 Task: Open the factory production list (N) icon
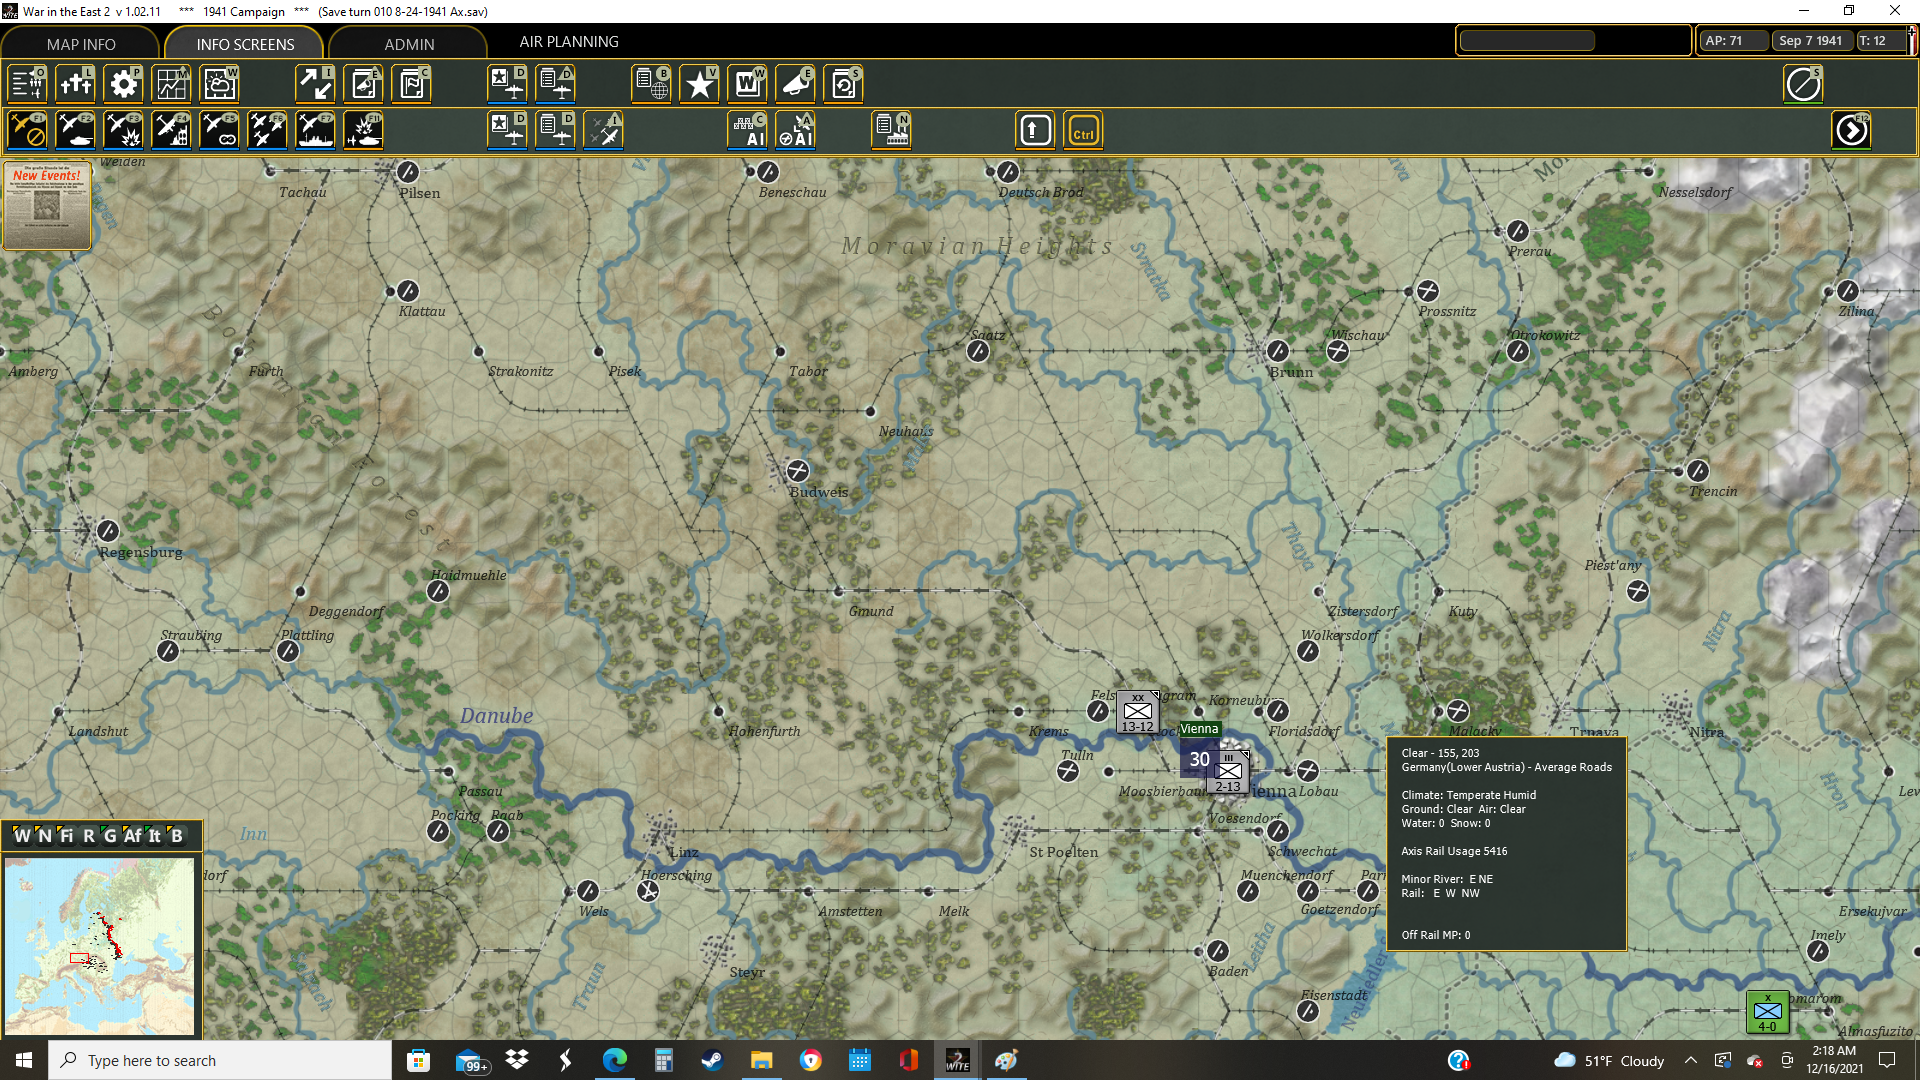pos(892,130)
